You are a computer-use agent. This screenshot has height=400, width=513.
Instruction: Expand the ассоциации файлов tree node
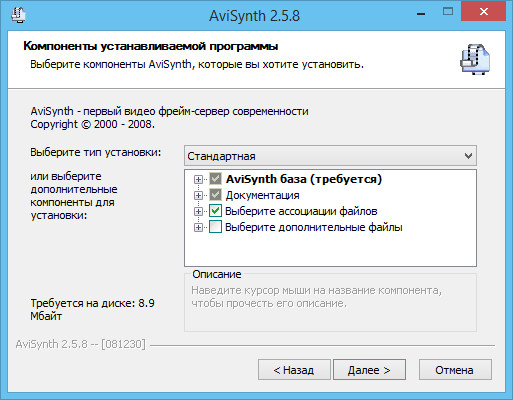pyautogui.click(x=198, y=211)
